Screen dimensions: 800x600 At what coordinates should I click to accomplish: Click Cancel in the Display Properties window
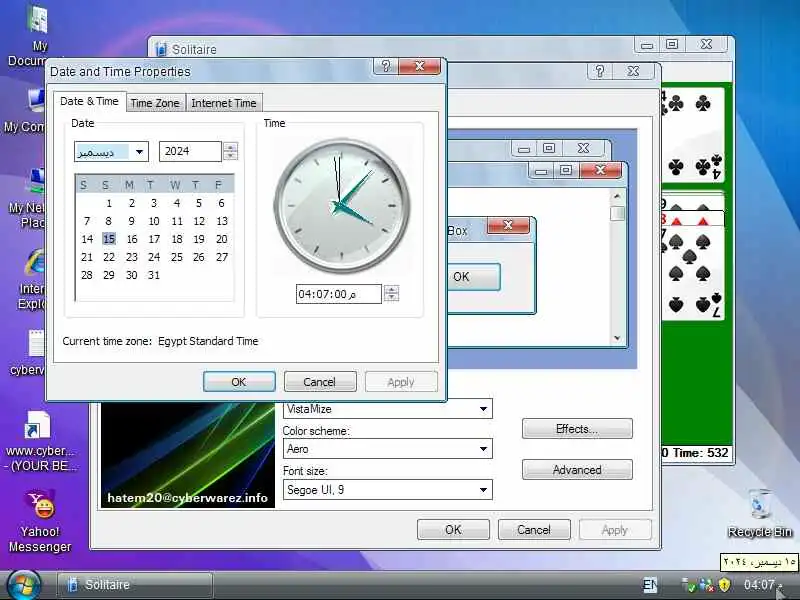coord(534,530)
